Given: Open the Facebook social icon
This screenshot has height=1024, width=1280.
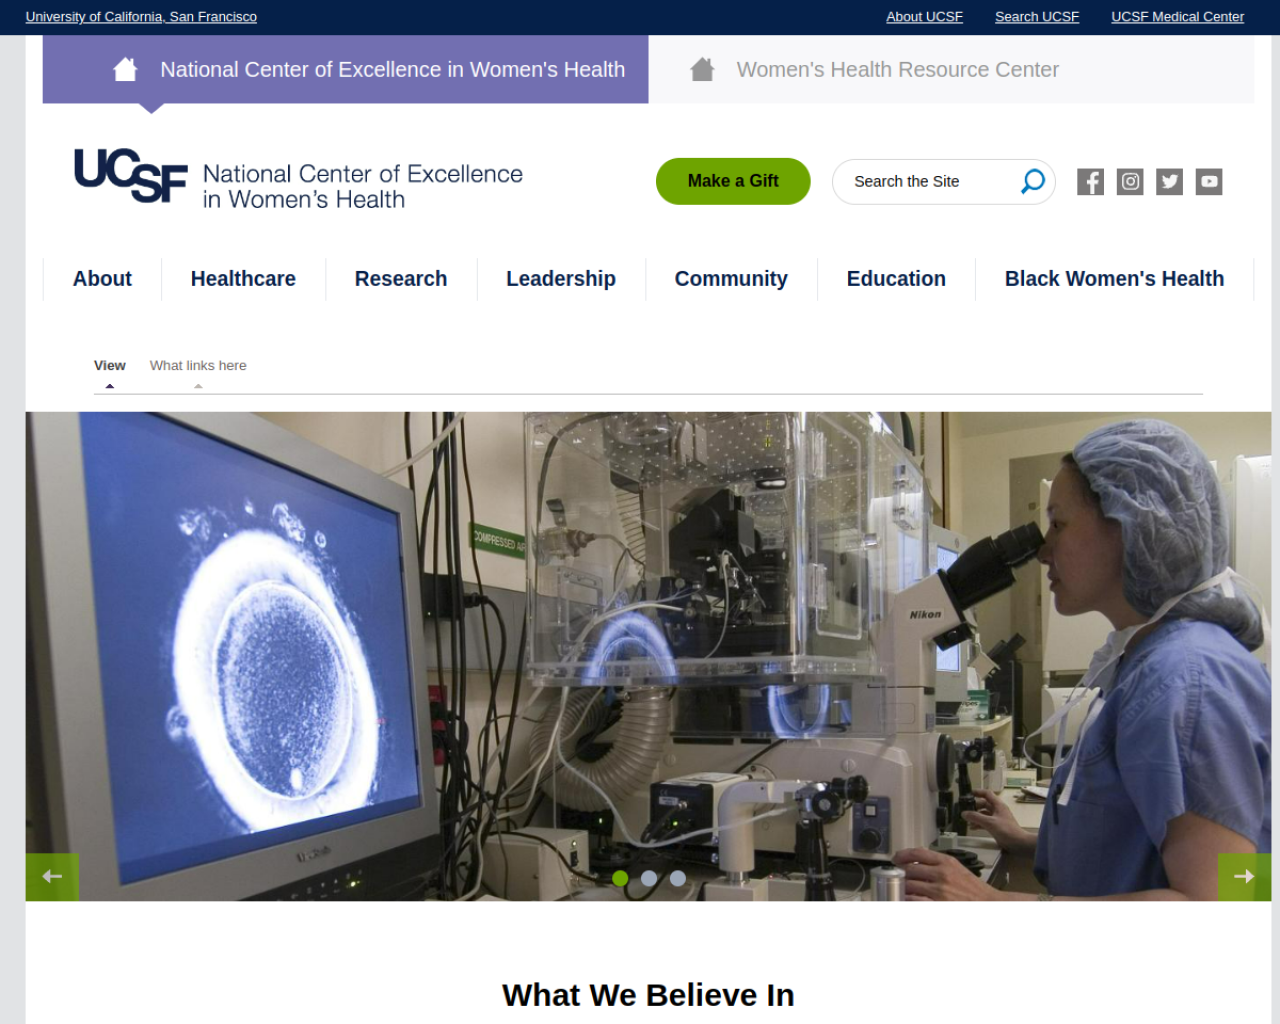Looking at the screenshot, I should tap(1090, 182).
